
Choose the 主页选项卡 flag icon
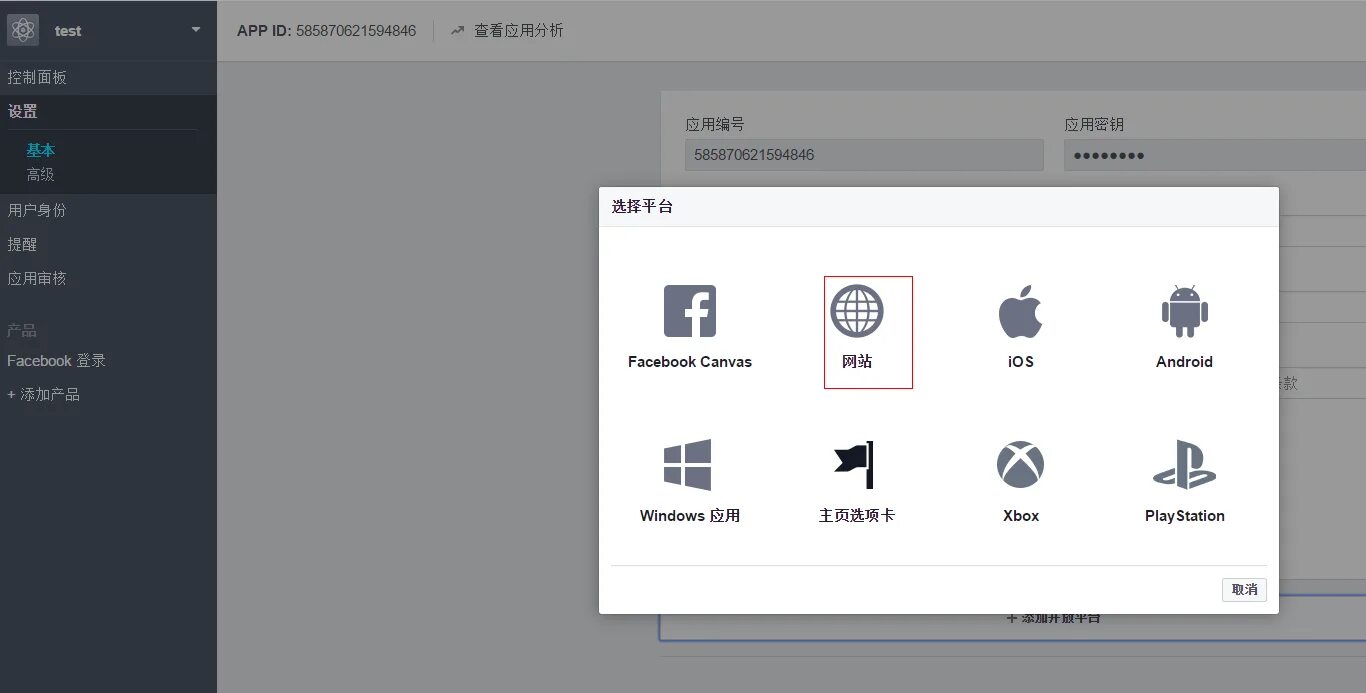point(854,465)
